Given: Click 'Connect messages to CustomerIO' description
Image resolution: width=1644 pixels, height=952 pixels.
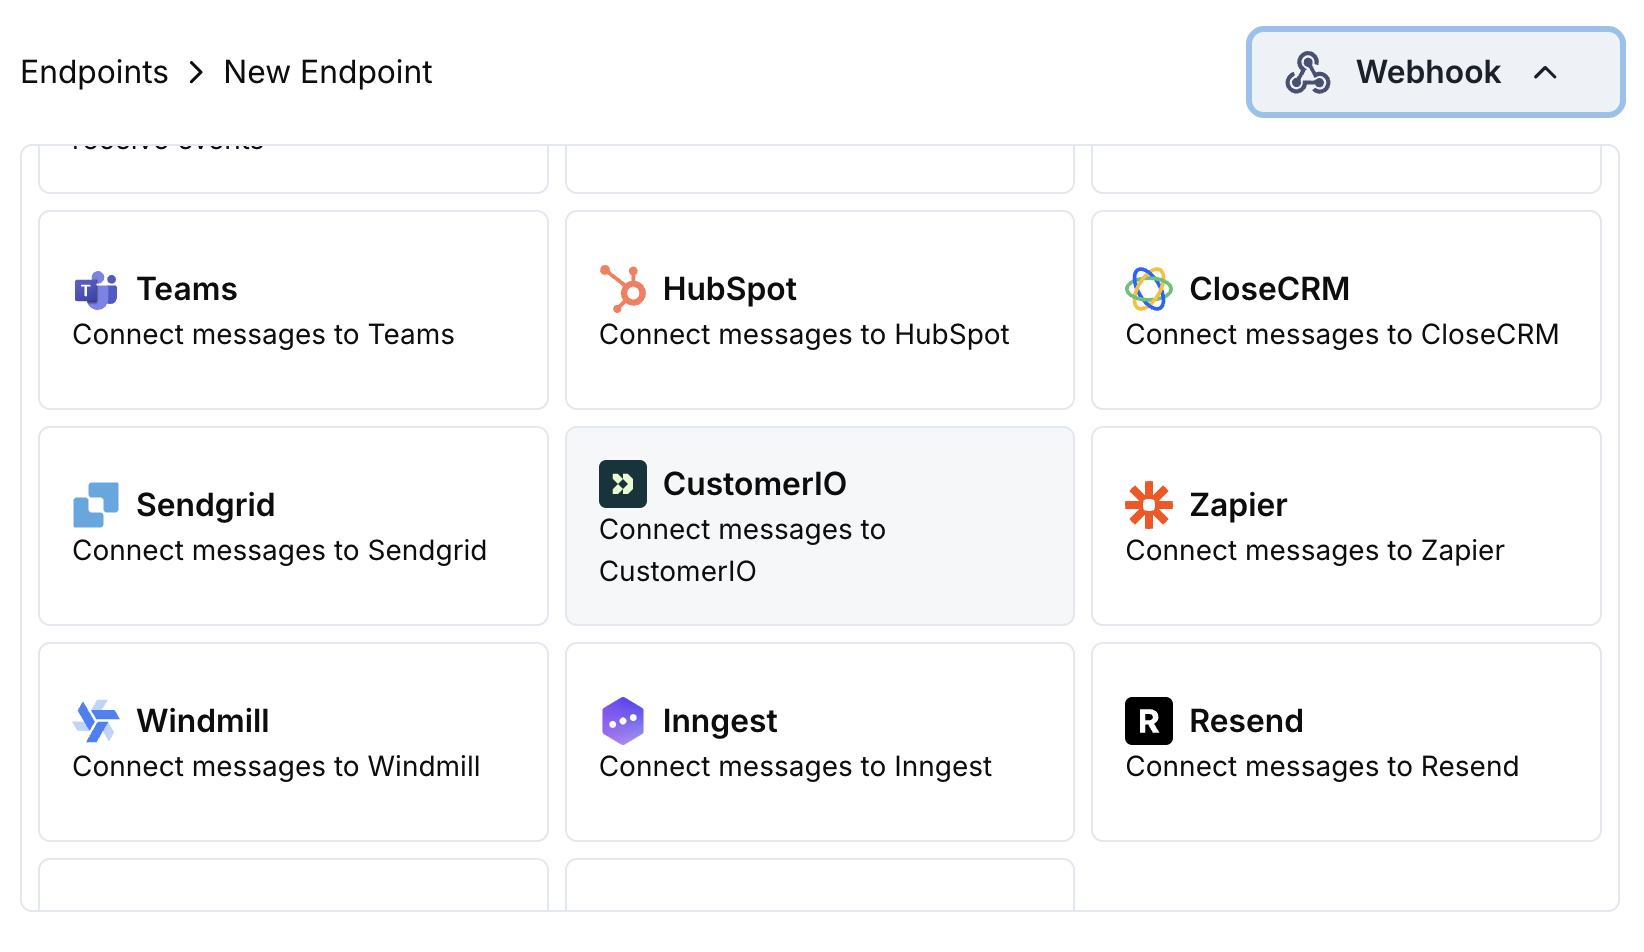Looking at the screenshot, I should 743,550.
